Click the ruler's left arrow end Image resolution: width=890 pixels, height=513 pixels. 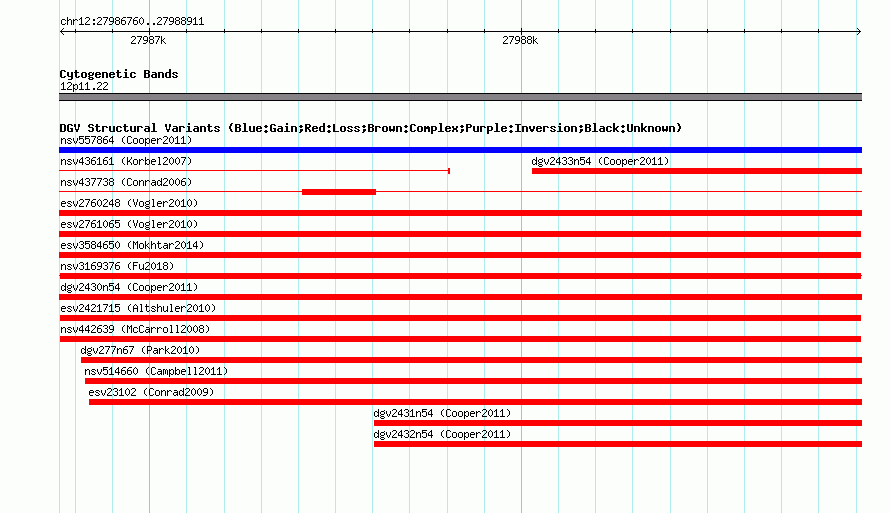click(x=62, y=32)
